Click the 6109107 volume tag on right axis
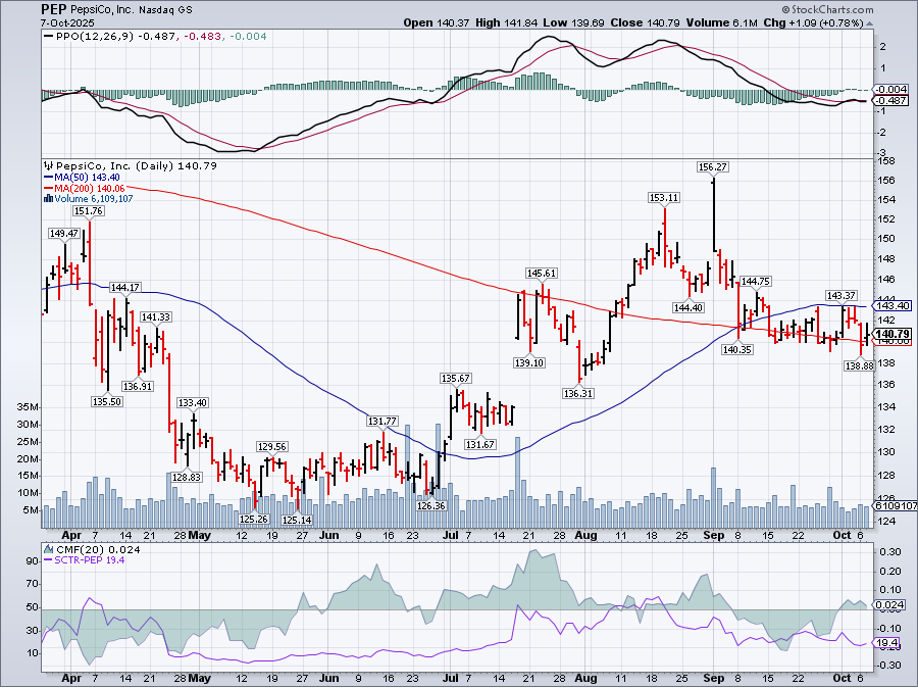 [895, 507]
